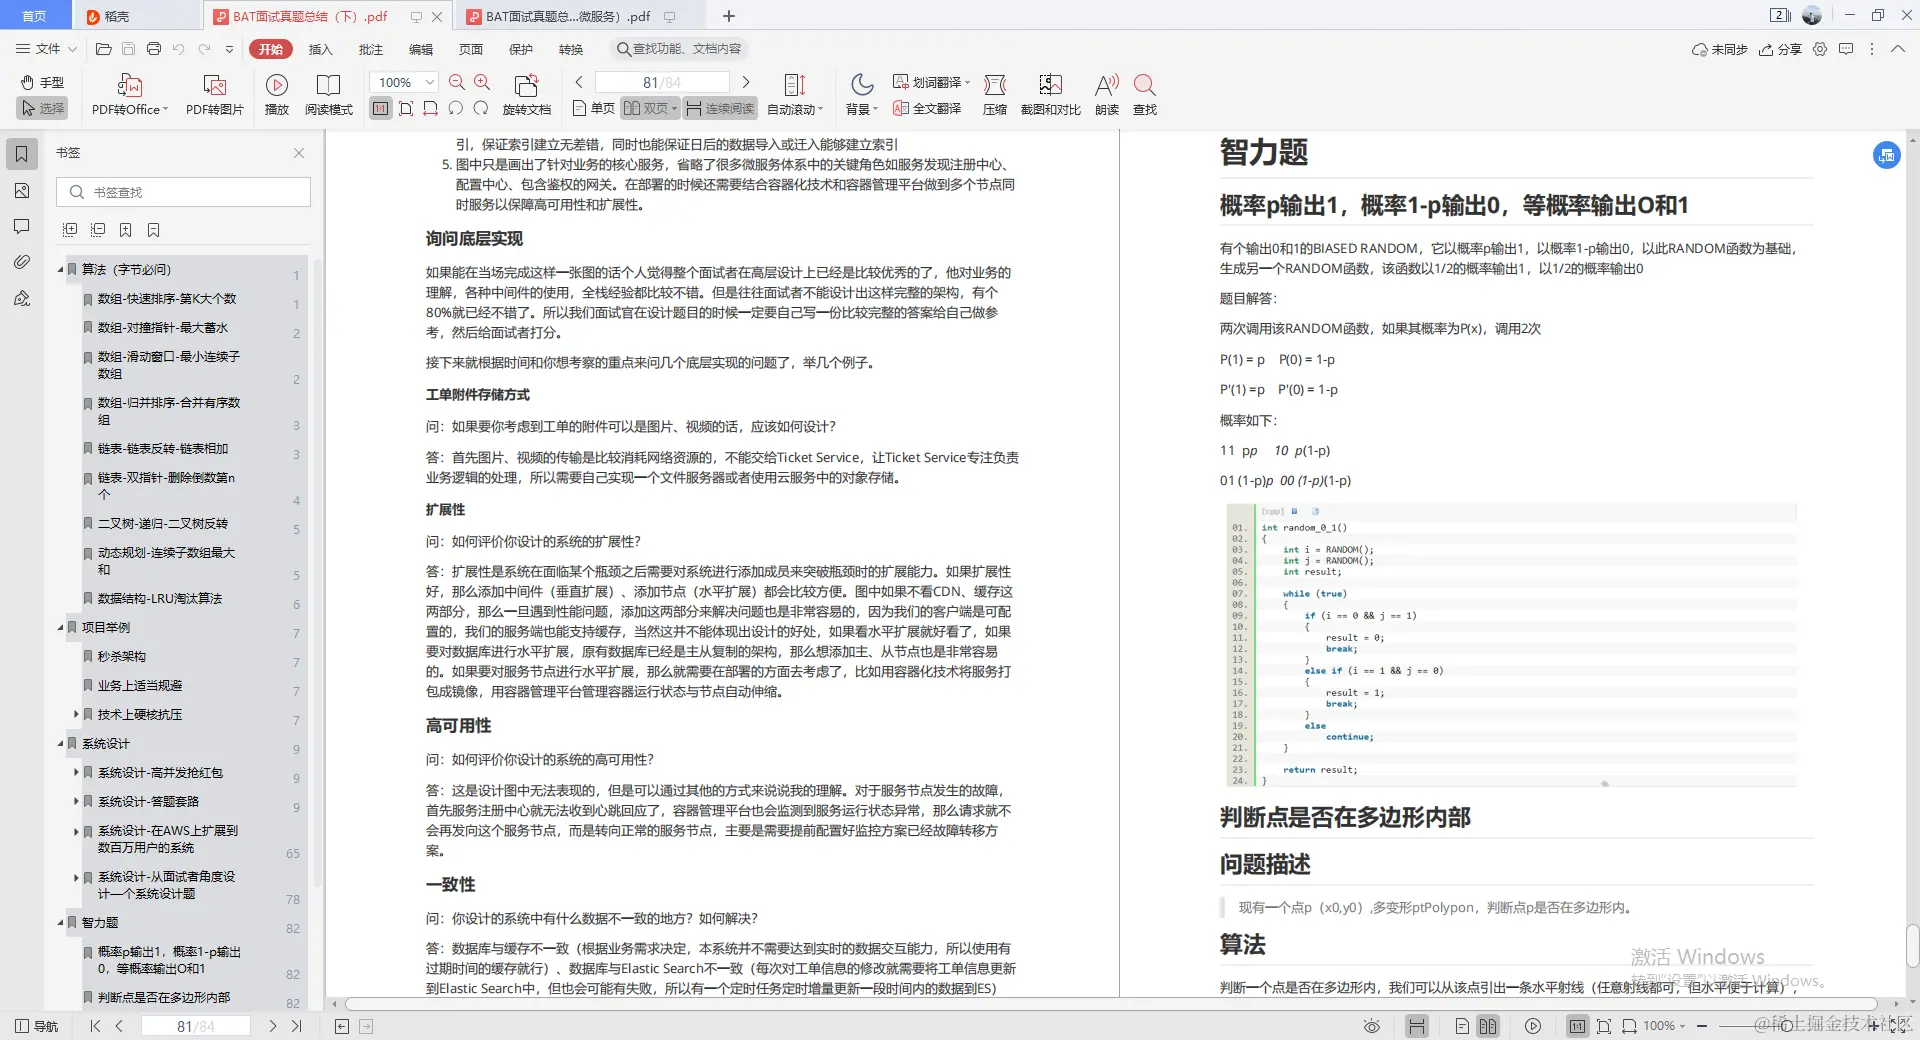Viewport: 1920px width, 1040px height.
Task: Switch to 保护 ribbon tab
Action: [521, 49]
